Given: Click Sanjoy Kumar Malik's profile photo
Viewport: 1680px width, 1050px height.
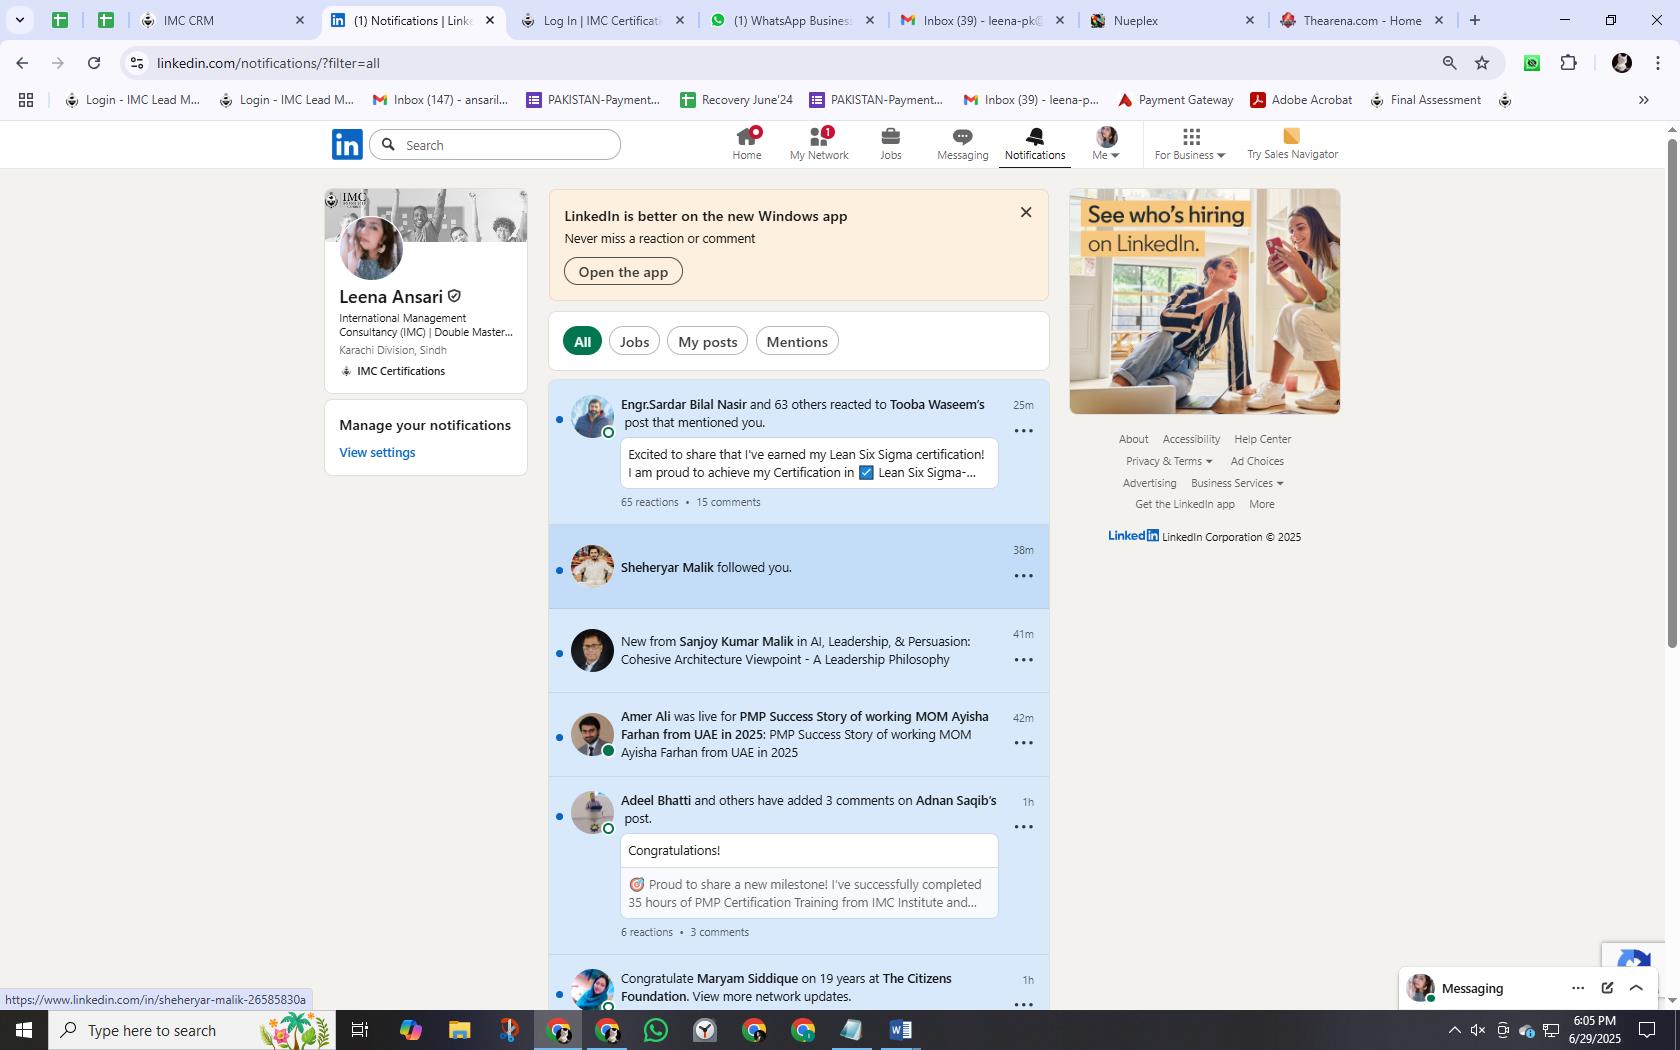Looking at the screenshot, I should click(592, 650).
